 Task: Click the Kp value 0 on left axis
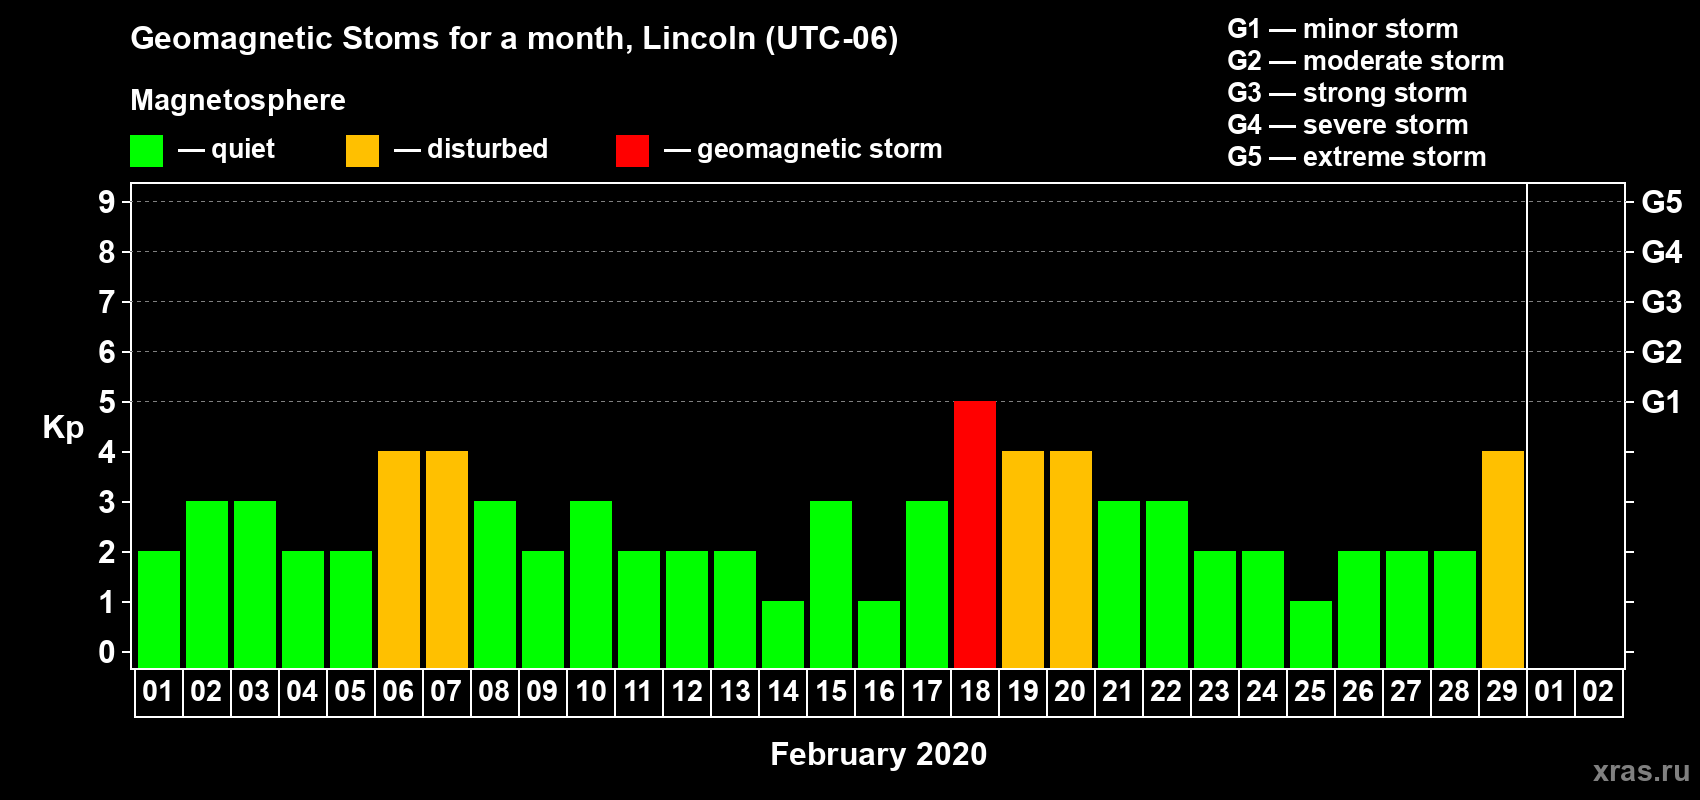[x=107, y=652]
